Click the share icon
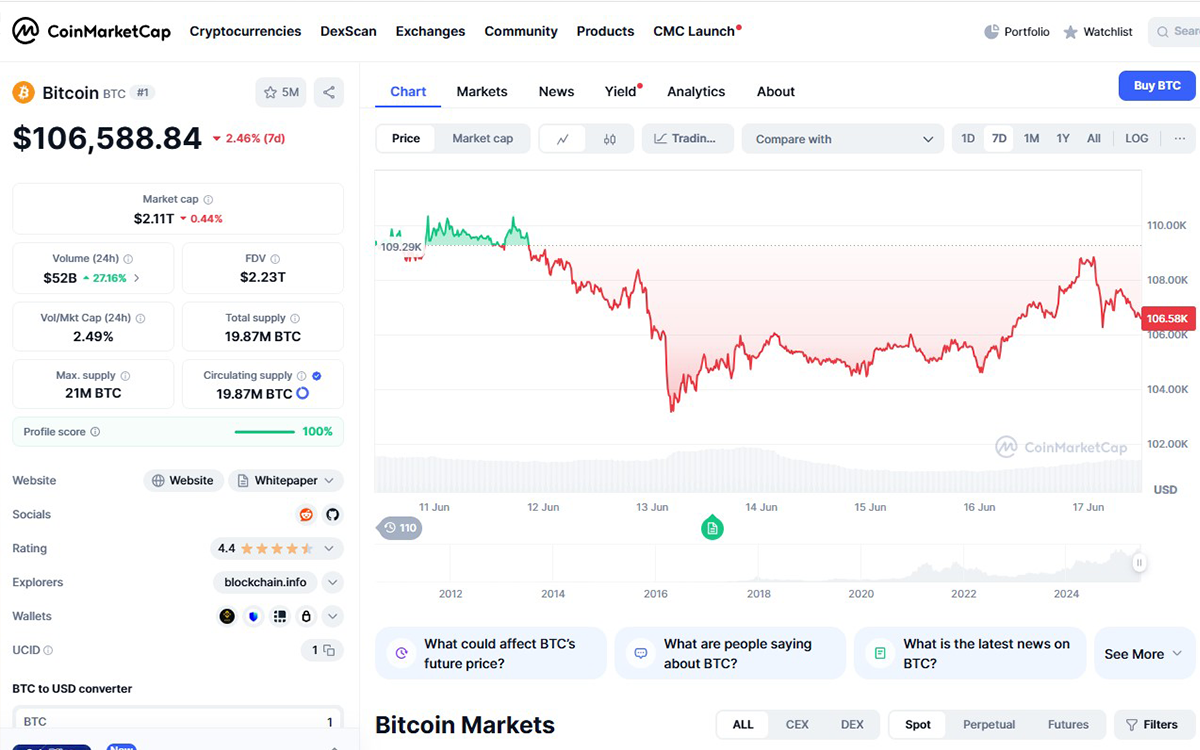This screenshot has height=750, width=1200. (x=328, y=92)
